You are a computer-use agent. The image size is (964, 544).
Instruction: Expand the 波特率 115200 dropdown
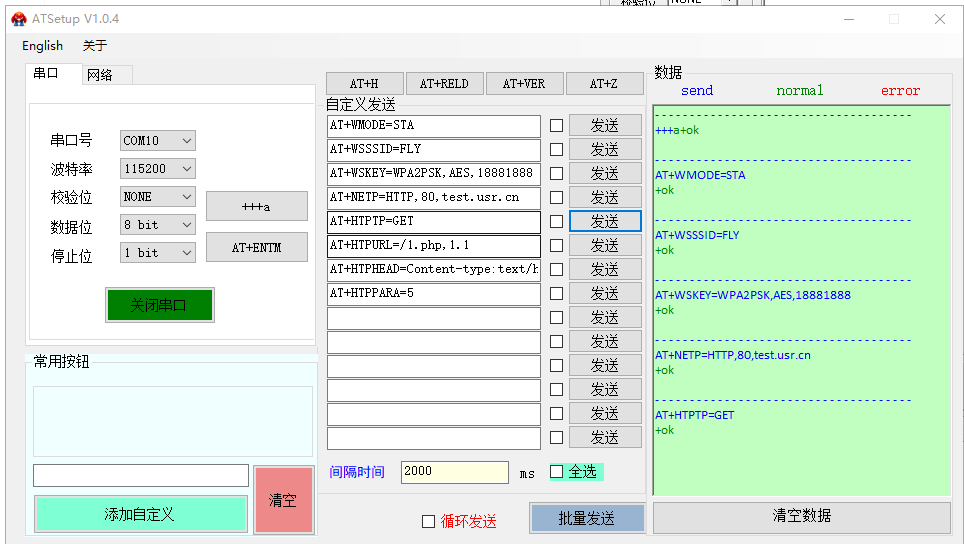pos(158,169)
